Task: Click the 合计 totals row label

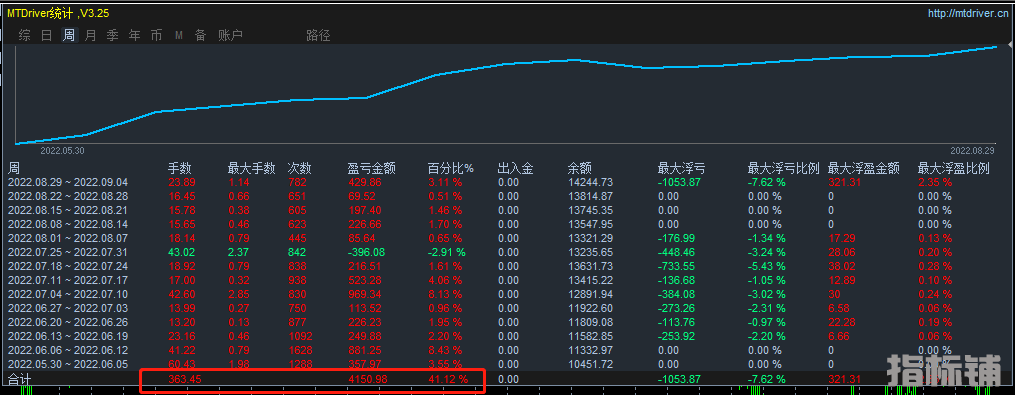Action: pos(19,379)
